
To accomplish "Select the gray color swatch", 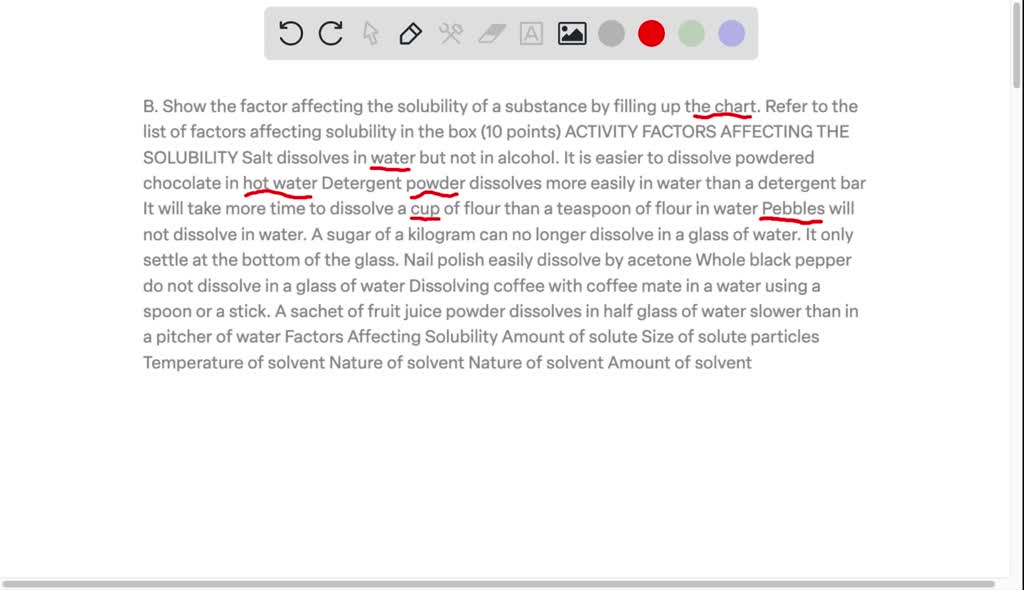I will coord(611,33).
